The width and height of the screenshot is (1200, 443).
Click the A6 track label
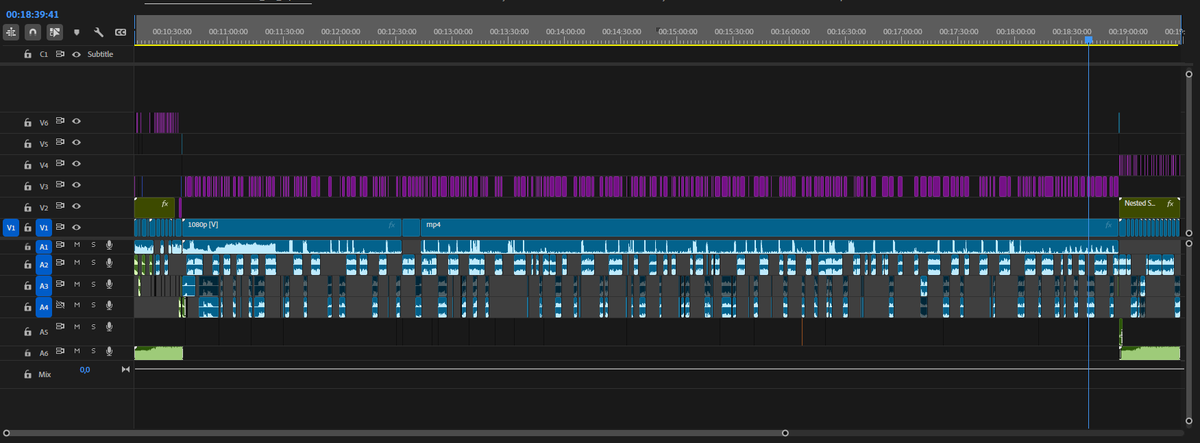click(x=43, y=352)
